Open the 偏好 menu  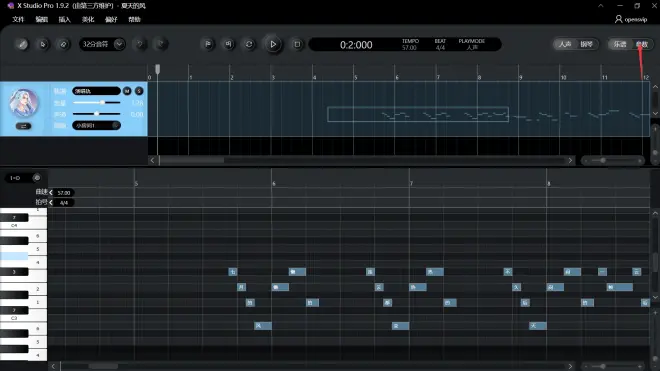click(x=111, y=19)
